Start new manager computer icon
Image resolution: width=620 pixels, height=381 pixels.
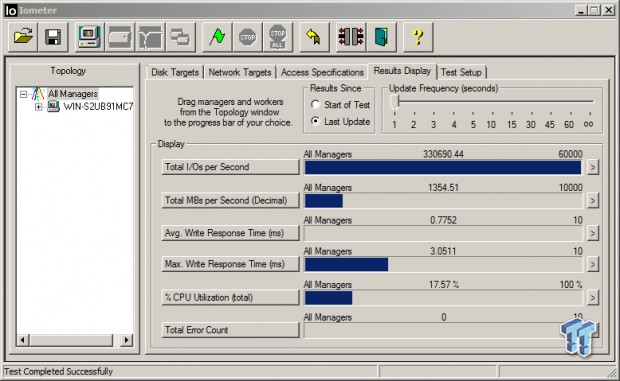coord(89,37)
